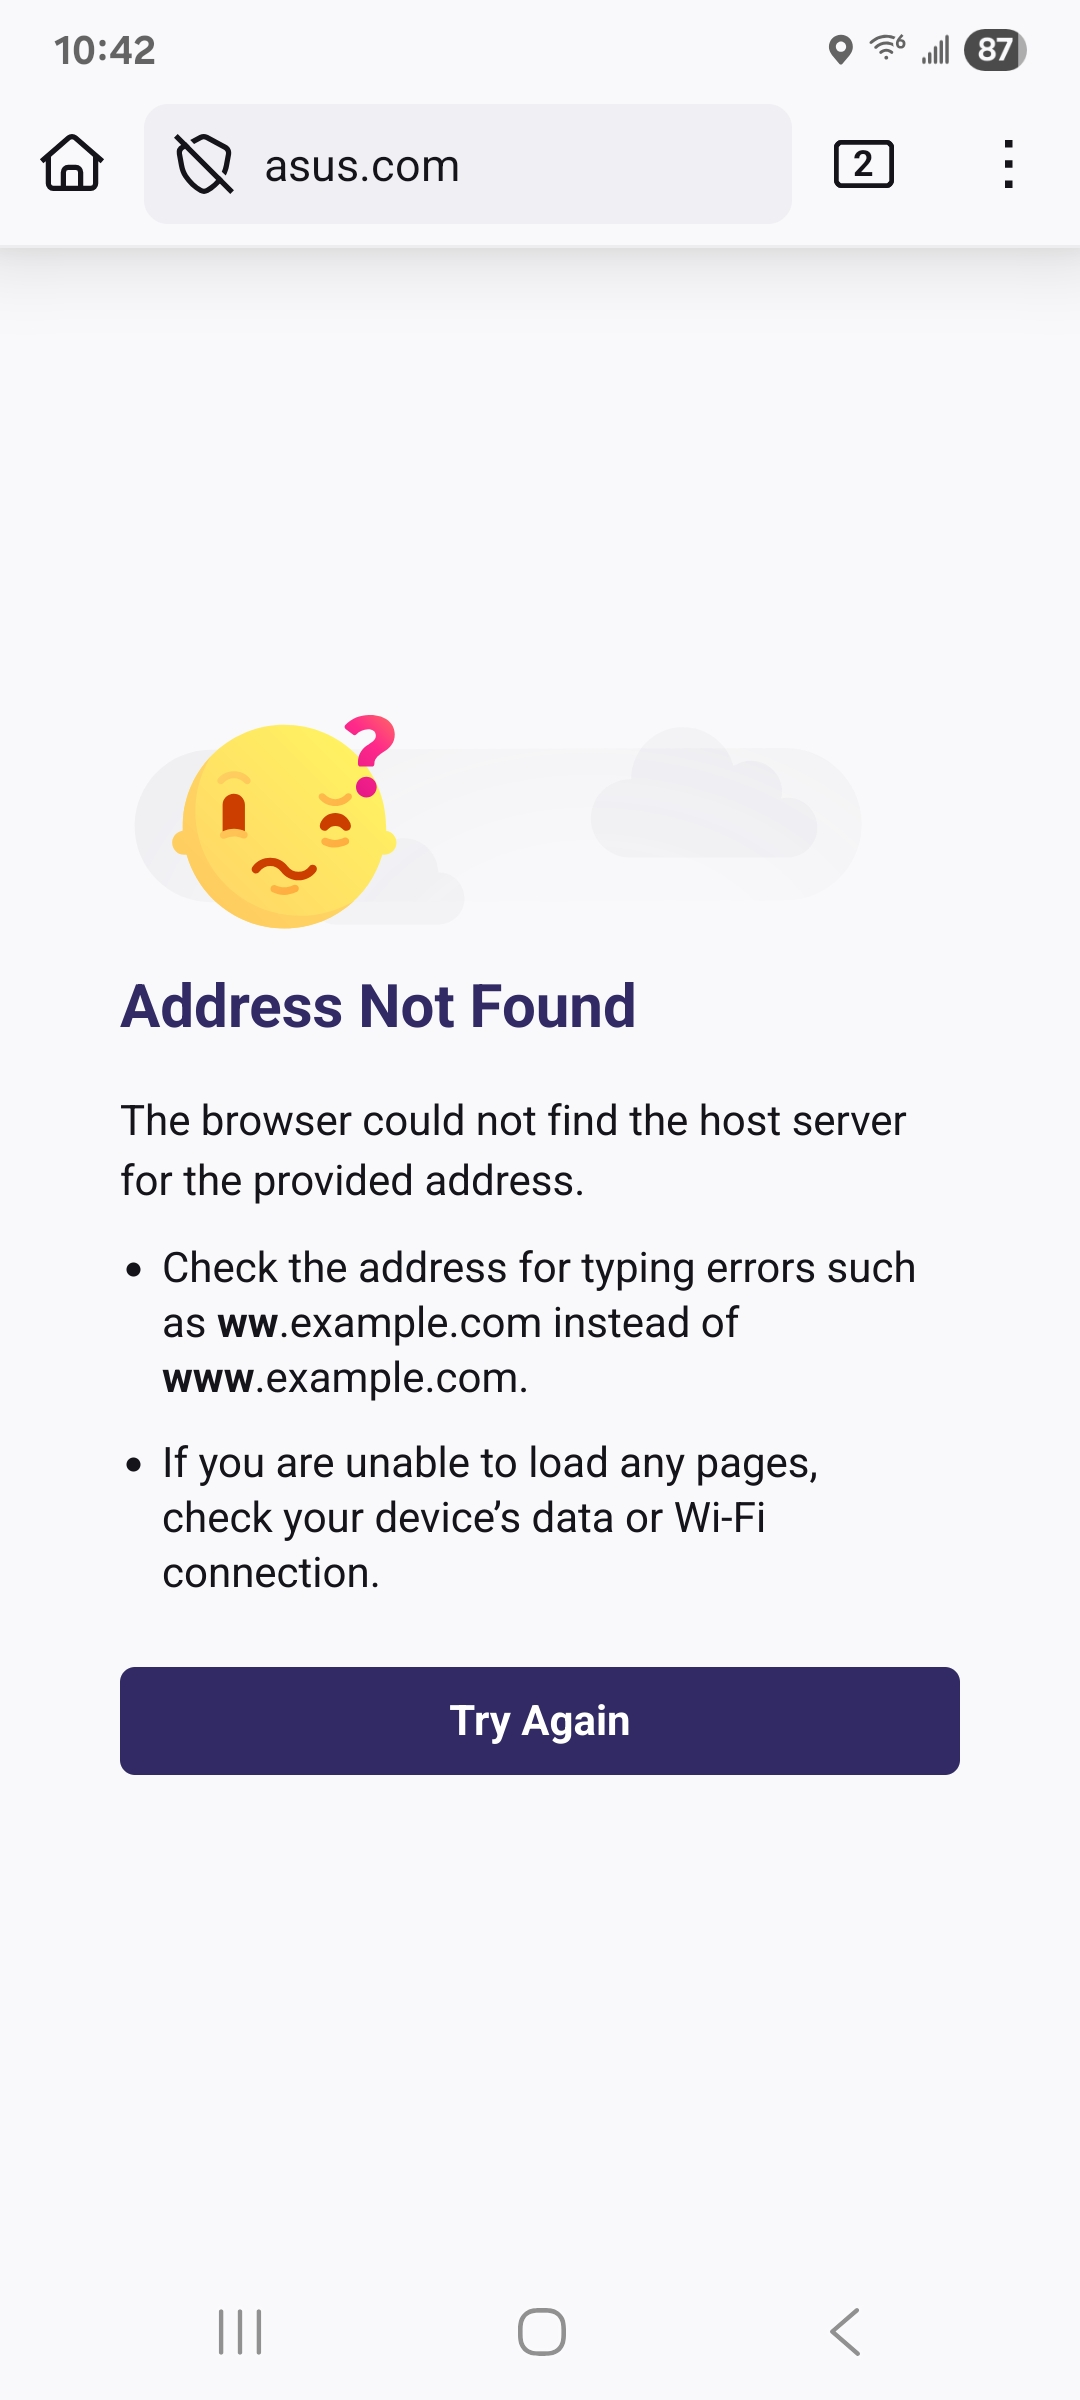
Task: Tap the confused emoji illustration
Action: pos(285,822)
